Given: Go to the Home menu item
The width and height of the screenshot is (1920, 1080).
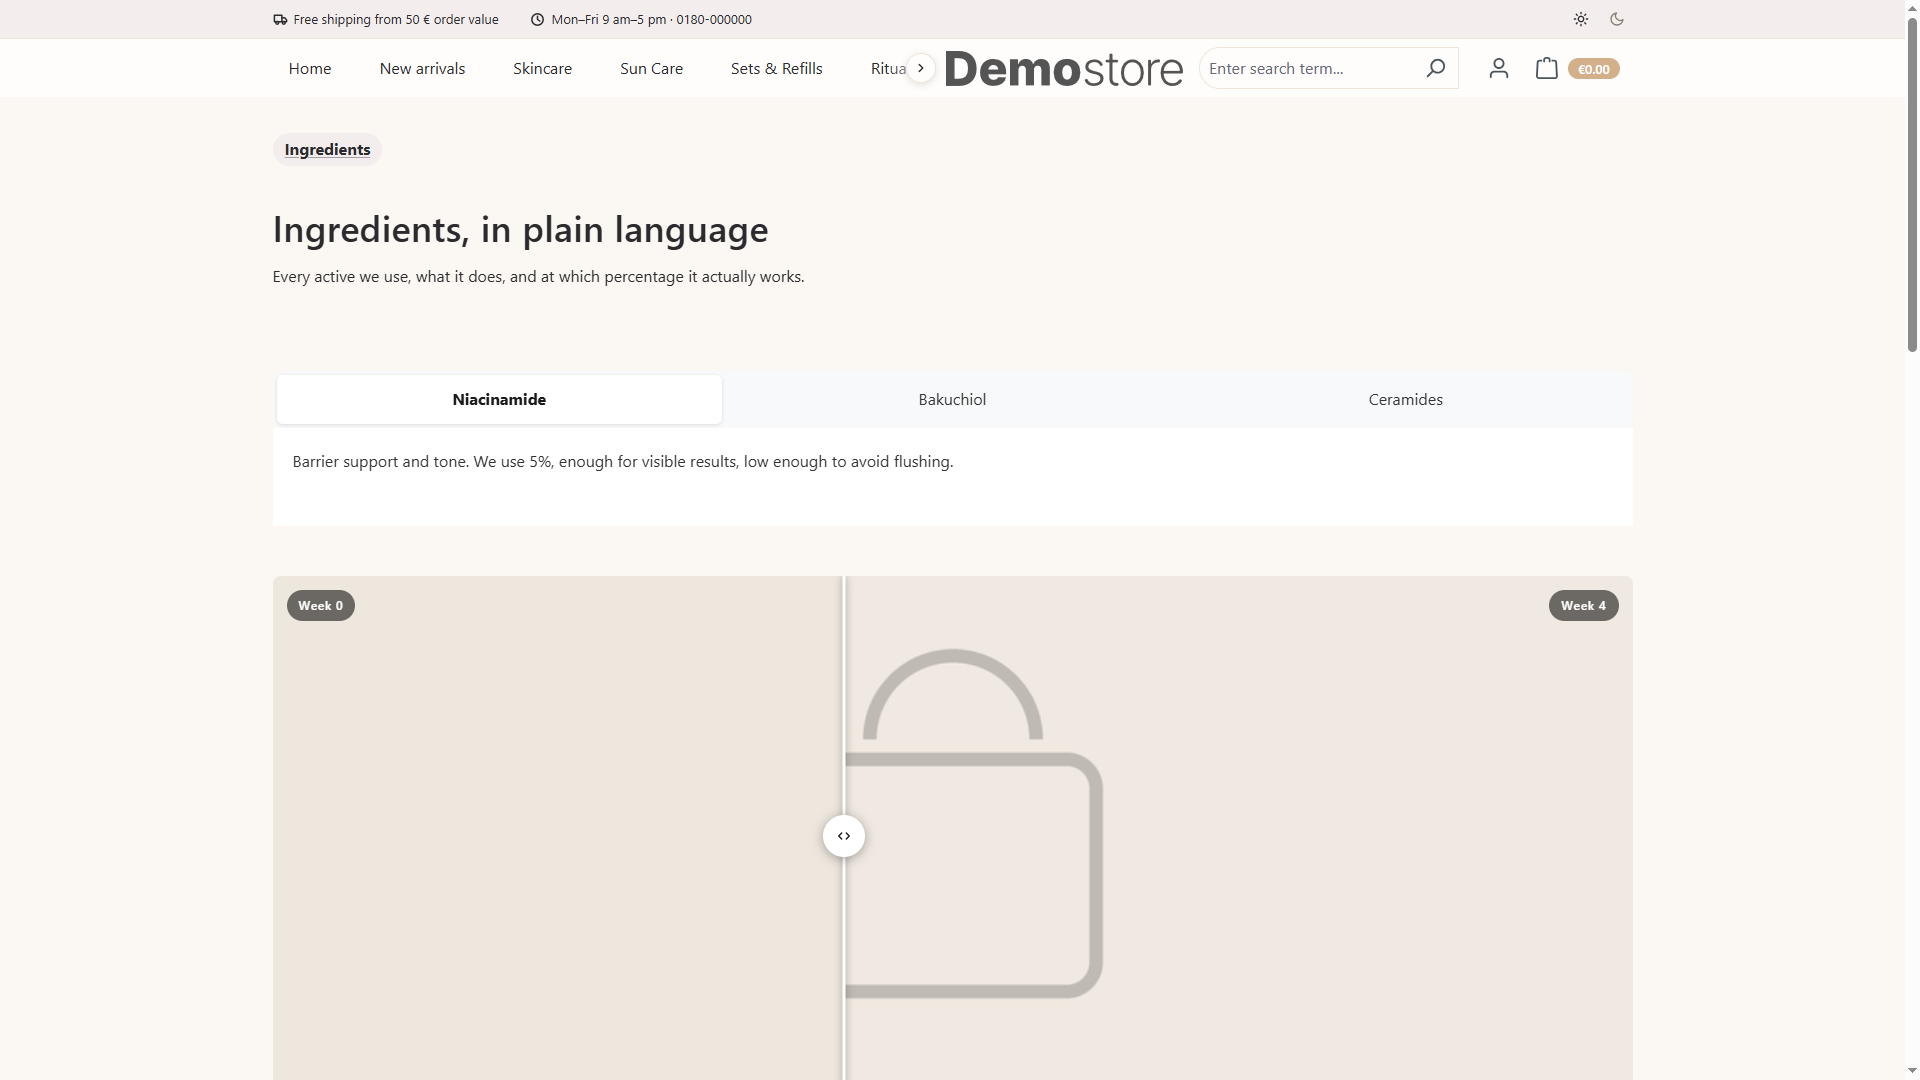Looking at the screenshot, I should coord(310,68).
